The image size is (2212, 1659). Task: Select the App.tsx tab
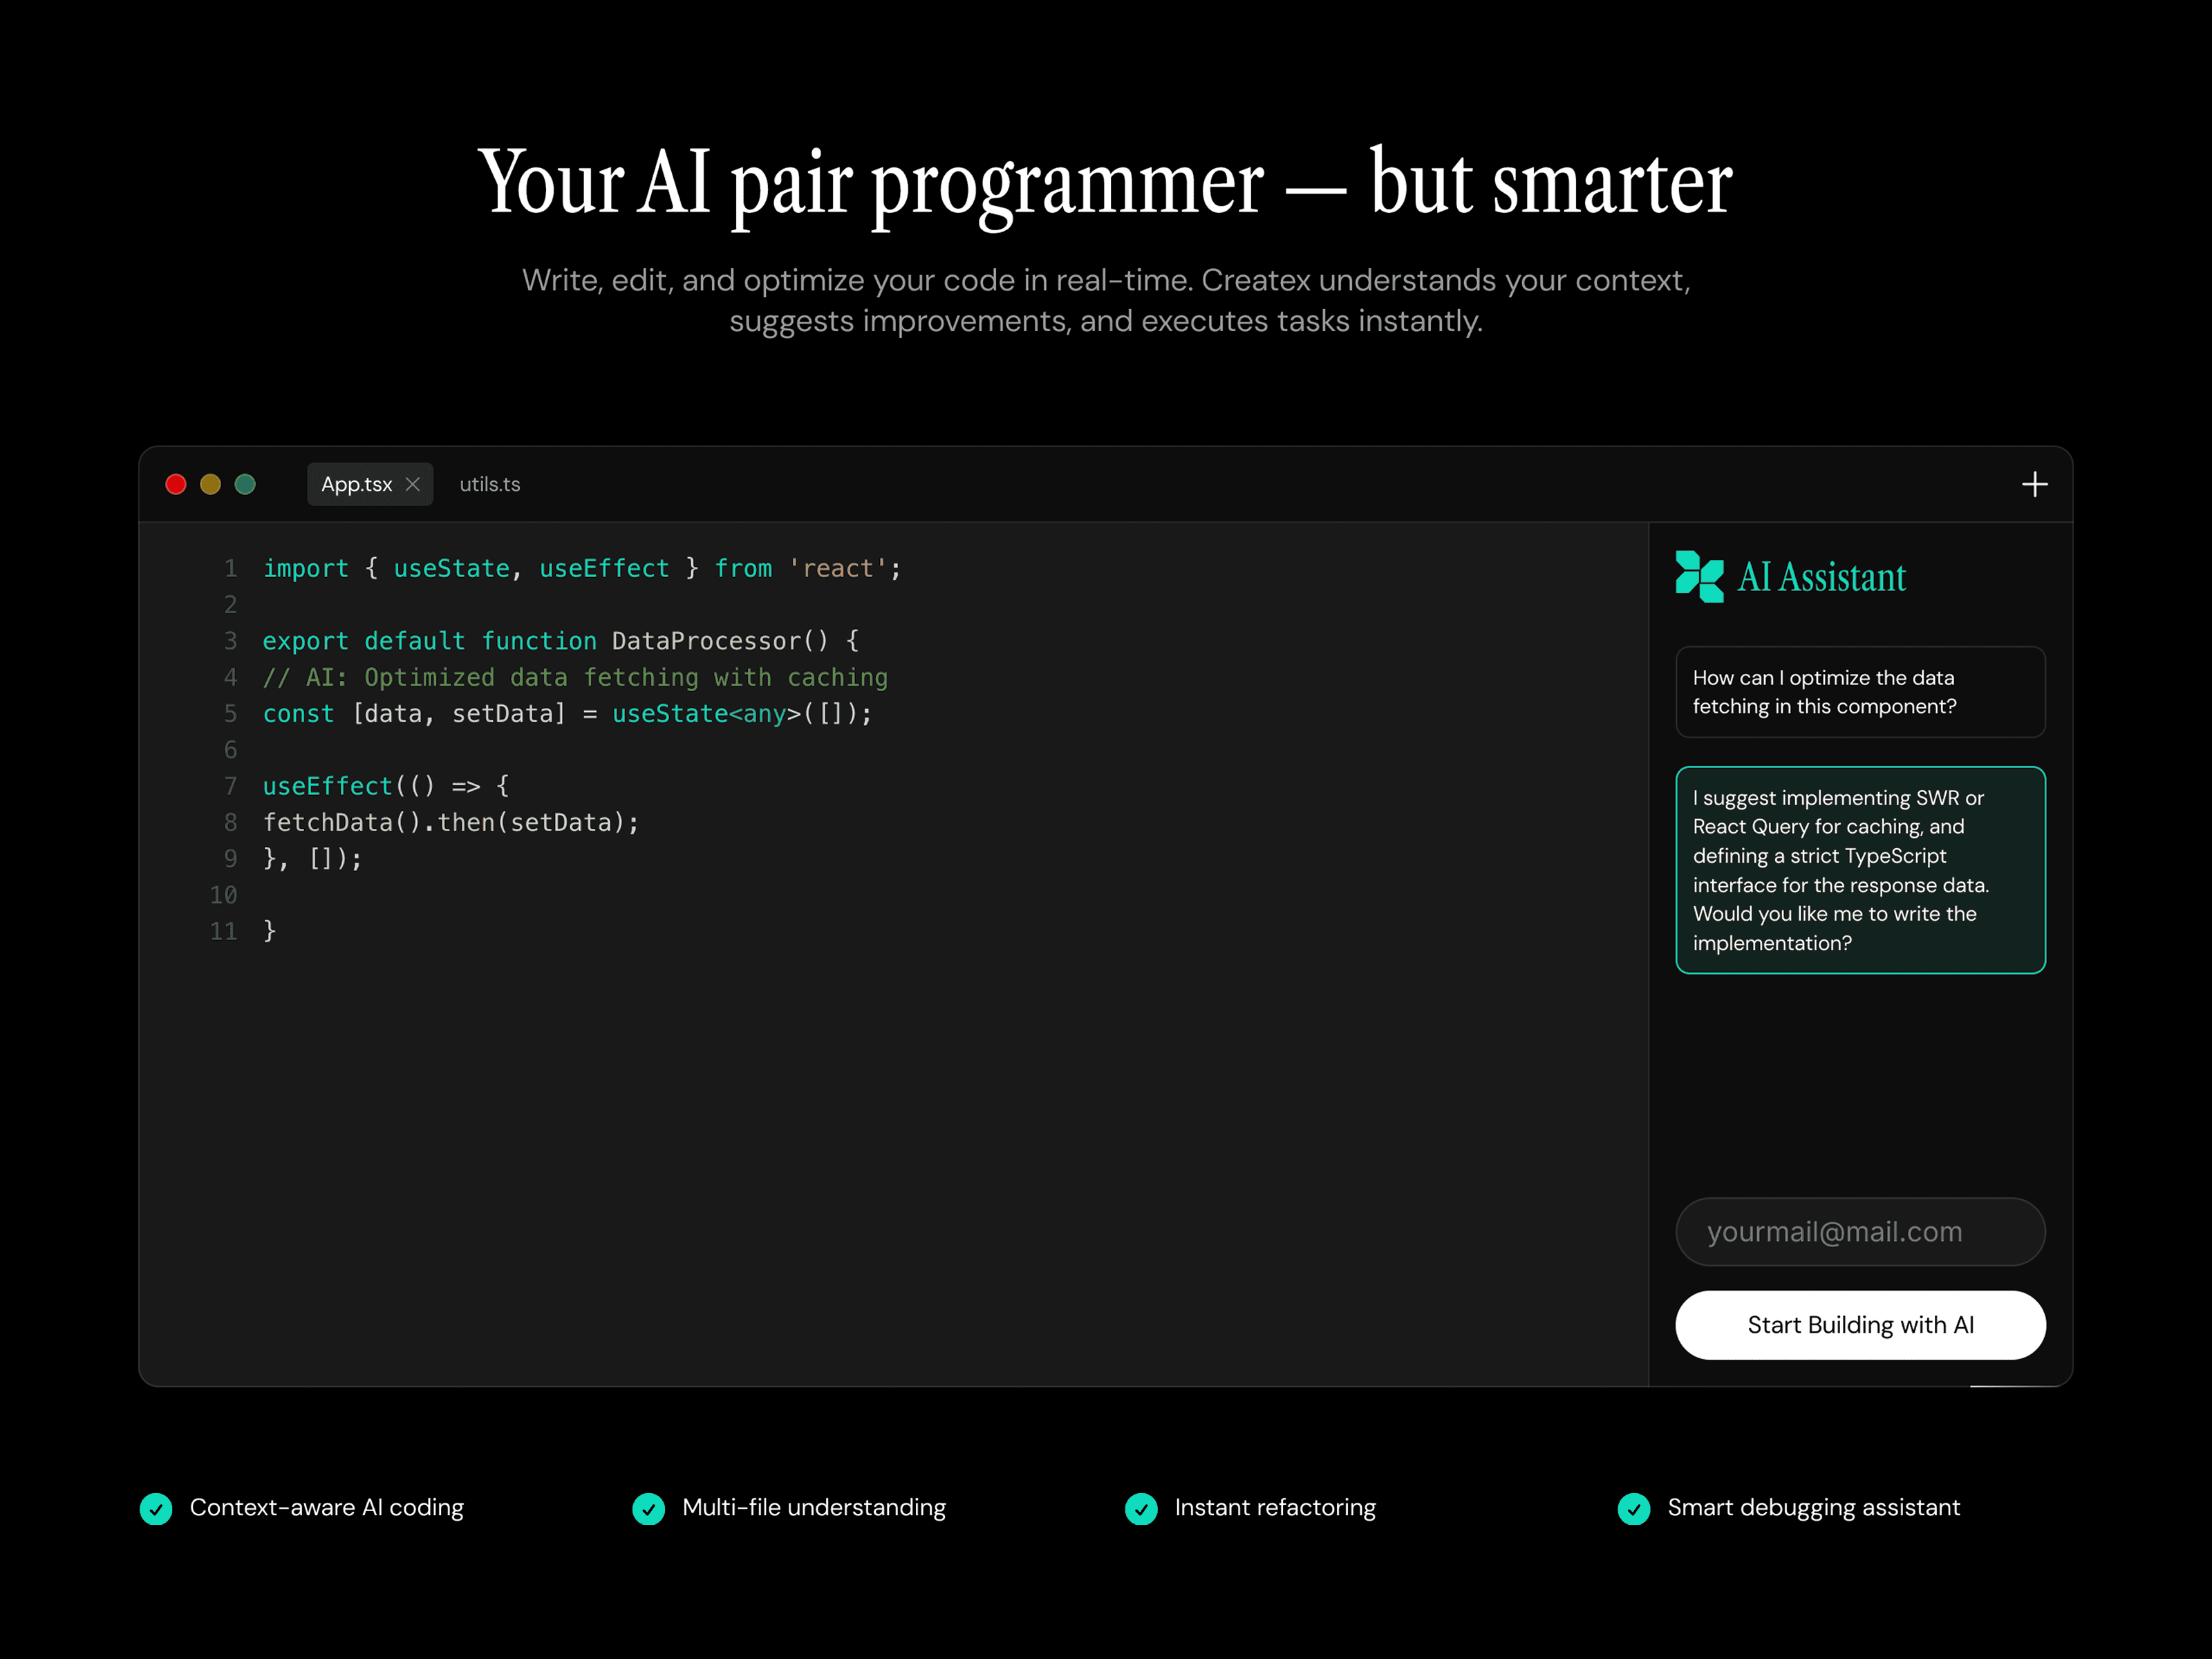357,484
